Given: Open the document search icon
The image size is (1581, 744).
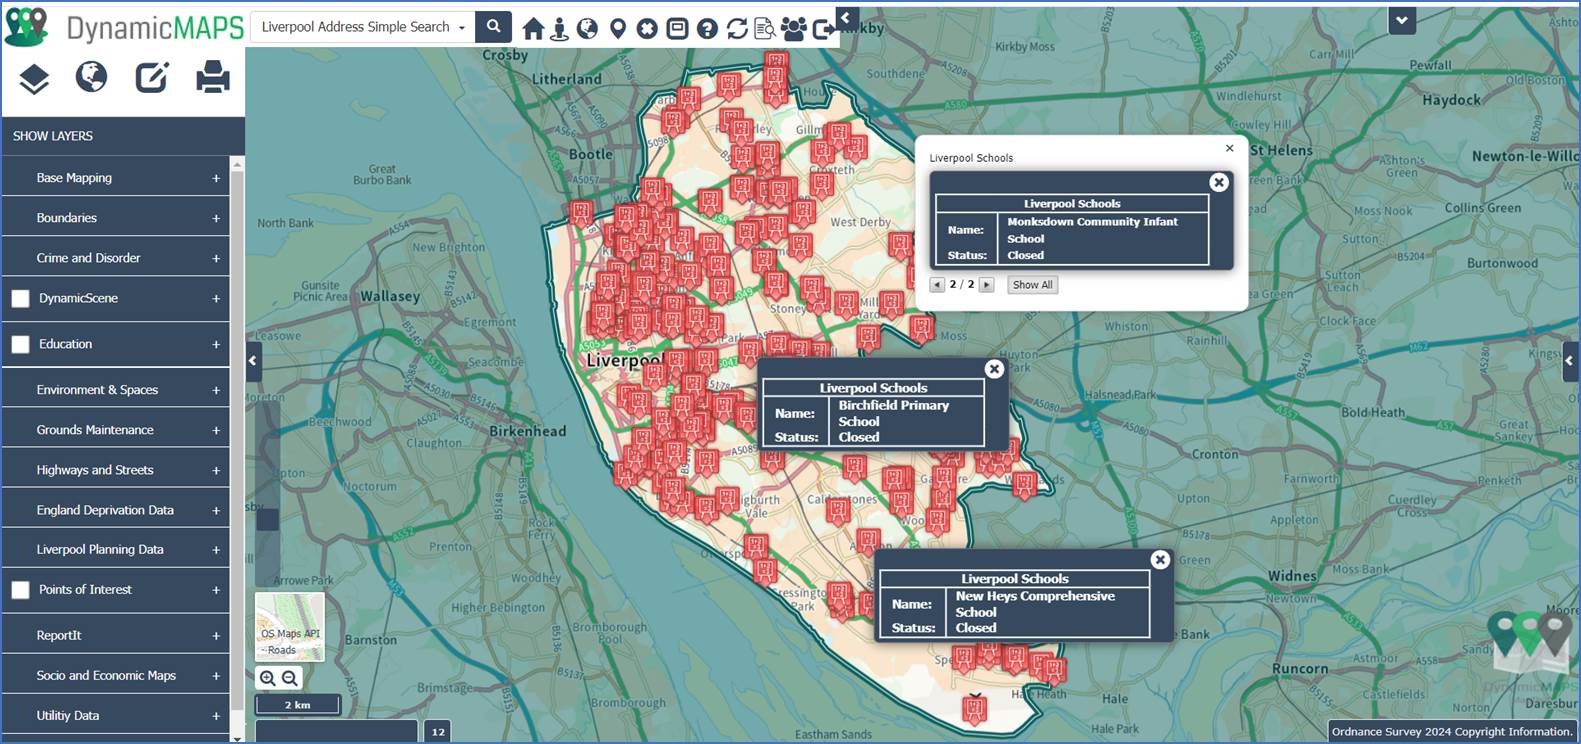Looking at the screenshot, I should coord(765,29).
